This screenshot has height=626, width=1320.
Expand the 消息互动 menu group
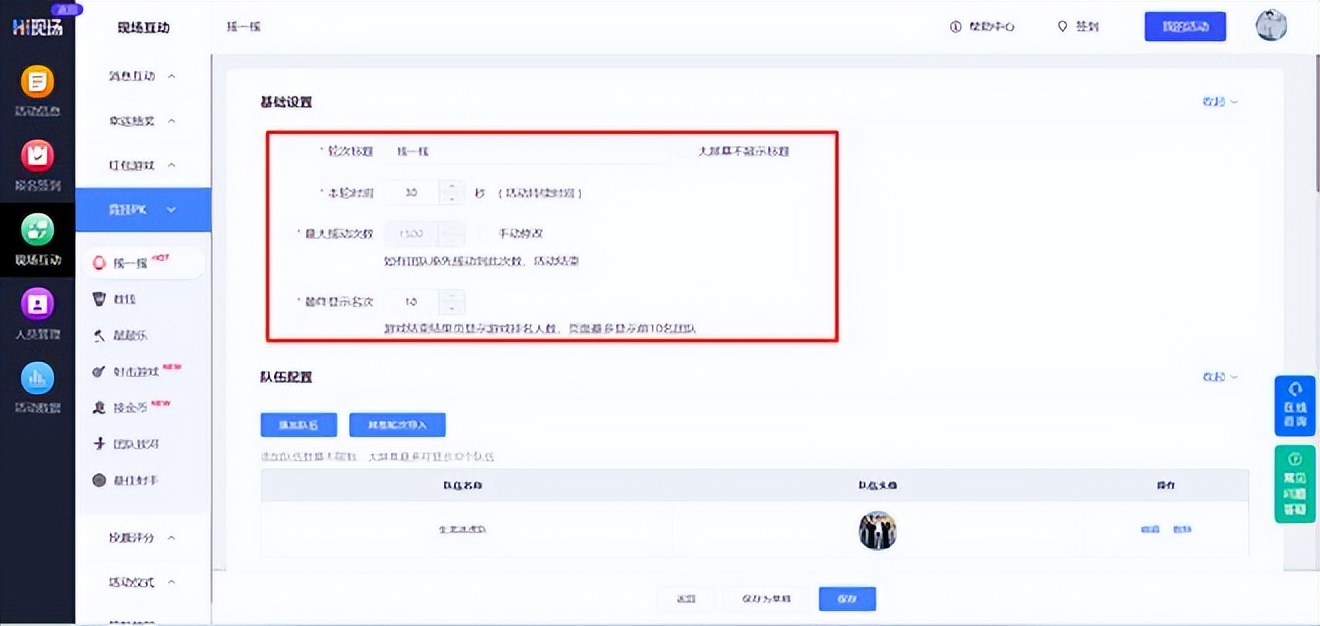pos(143,76)
